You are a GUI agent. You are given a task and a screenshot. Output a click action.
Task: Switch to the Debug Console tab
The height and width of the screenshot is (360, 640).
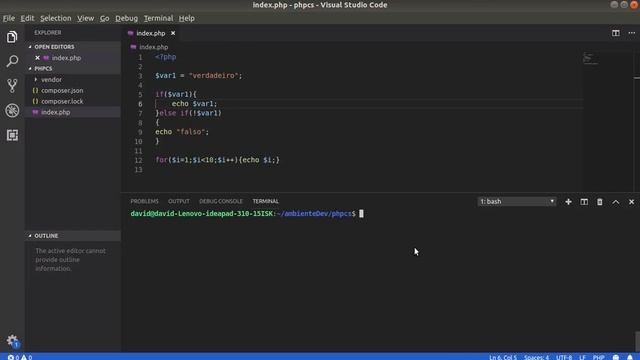pos(221,201)
